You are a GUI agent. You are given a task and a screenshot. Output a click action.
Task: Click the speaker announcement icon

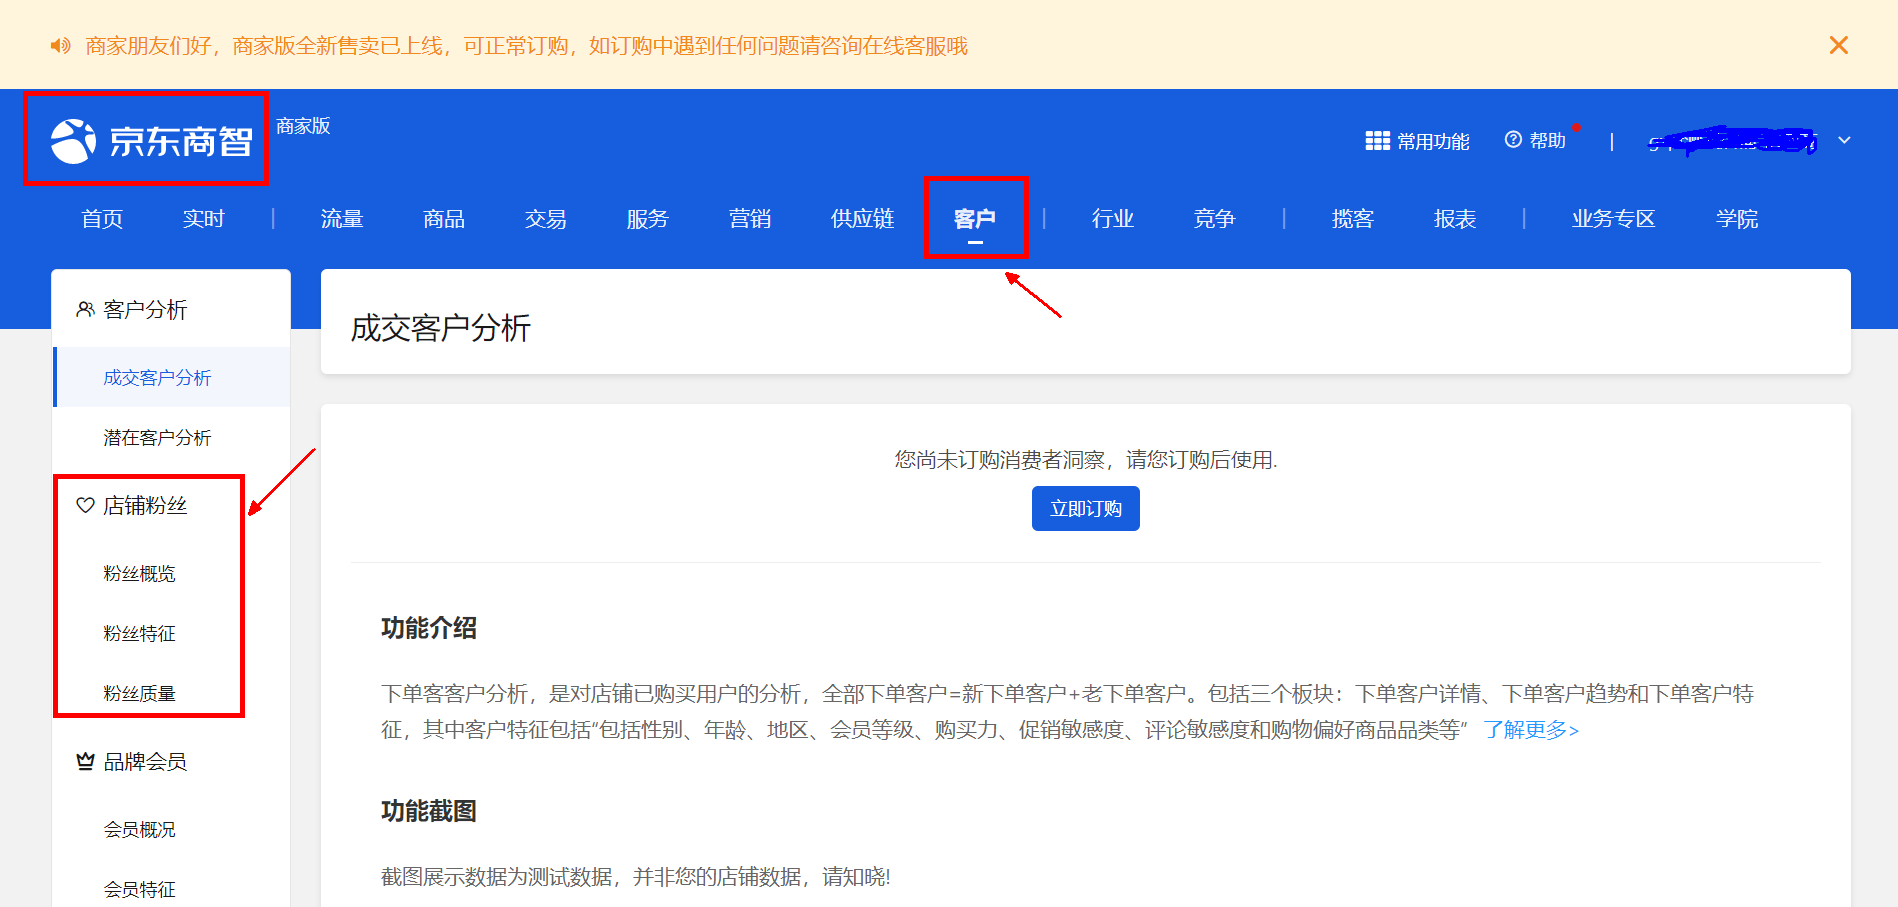[x=61, y=46]
